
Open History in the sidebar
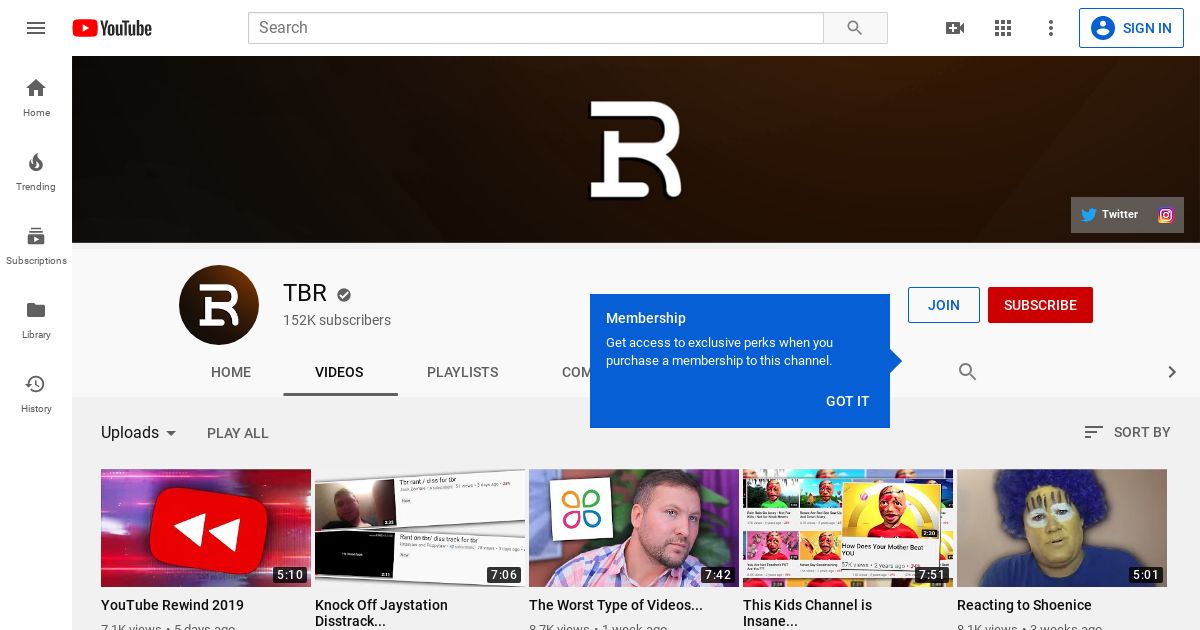tap(36, 393)
